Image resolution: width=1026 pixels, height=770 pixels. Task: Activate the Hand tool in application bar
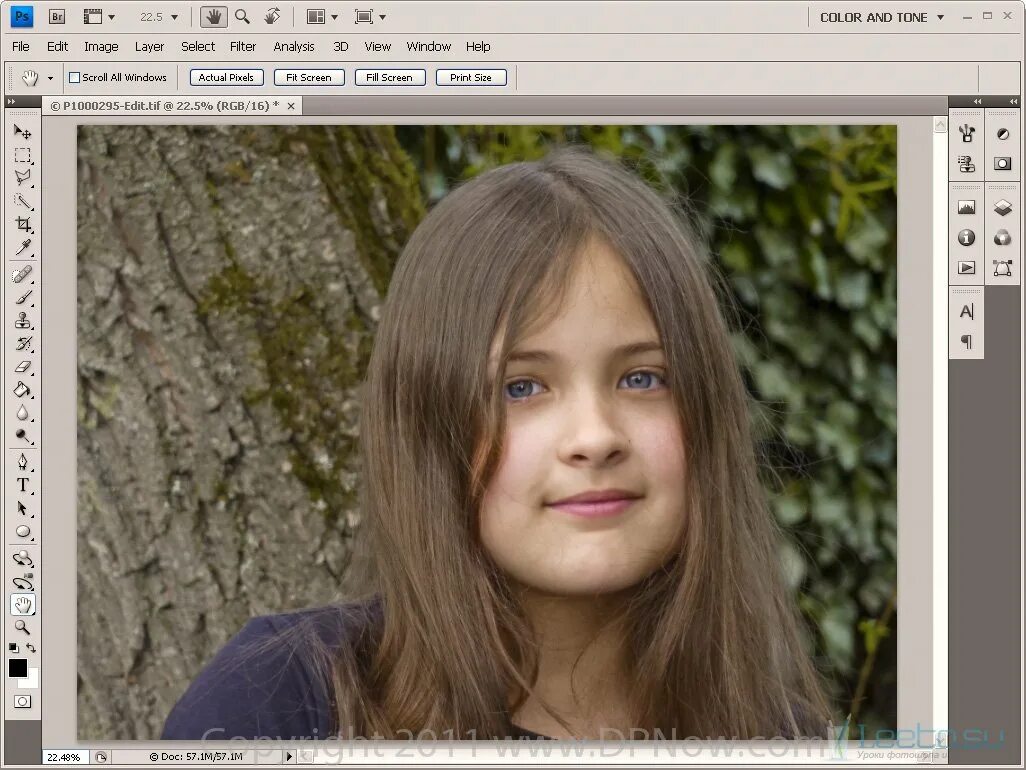coord(213,17)
